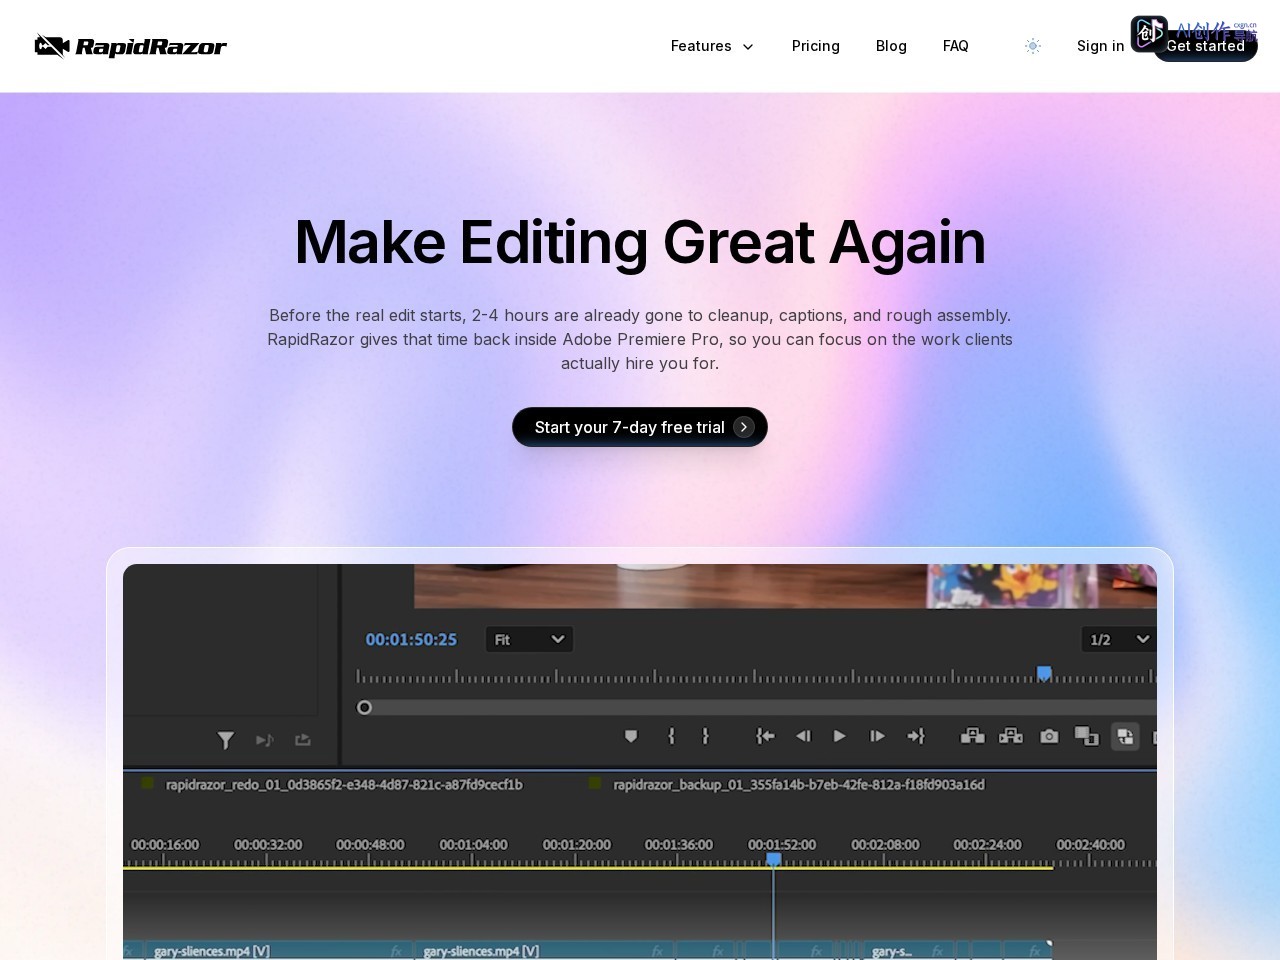This screenshot has width=1280, height=960.
Task: Step forward one frame
Action: [877, 736]
